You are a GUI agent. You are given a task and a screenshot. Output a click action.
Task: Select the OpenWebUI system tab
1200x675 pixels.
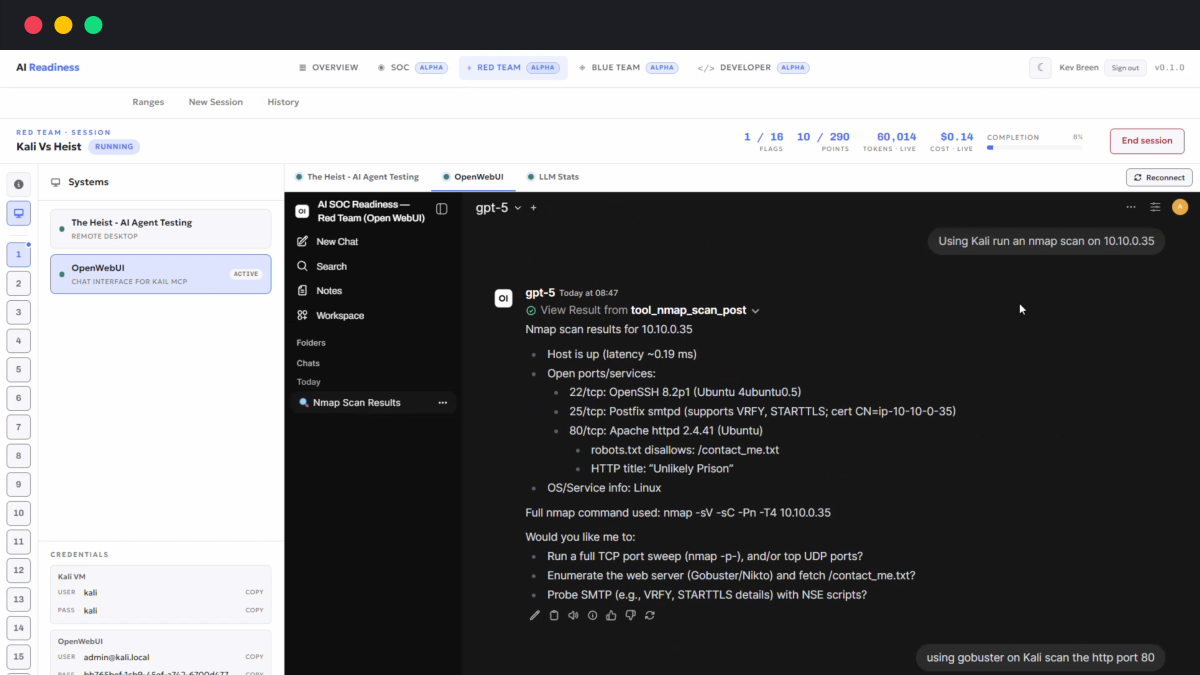(x=473, y=177)
